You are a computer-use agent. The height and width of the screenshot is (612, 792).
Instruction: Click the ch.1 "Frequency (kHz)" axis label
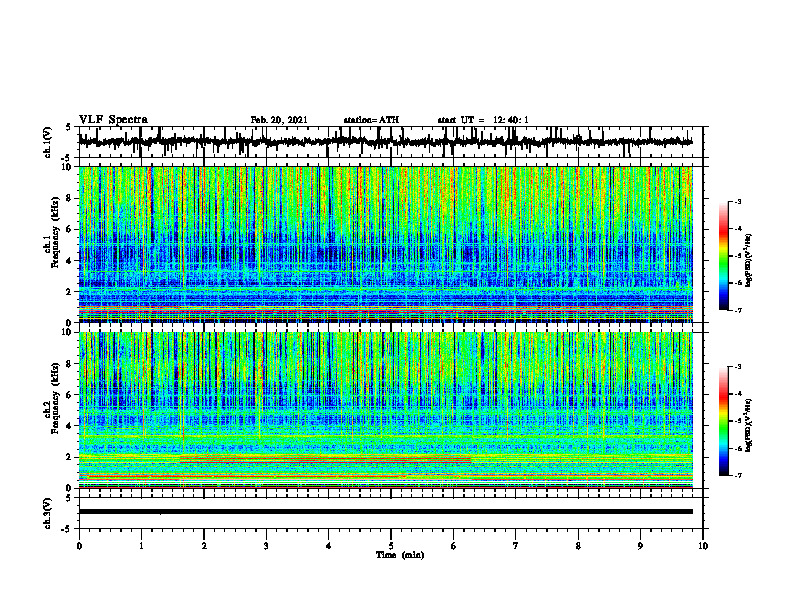coord(55,233)
